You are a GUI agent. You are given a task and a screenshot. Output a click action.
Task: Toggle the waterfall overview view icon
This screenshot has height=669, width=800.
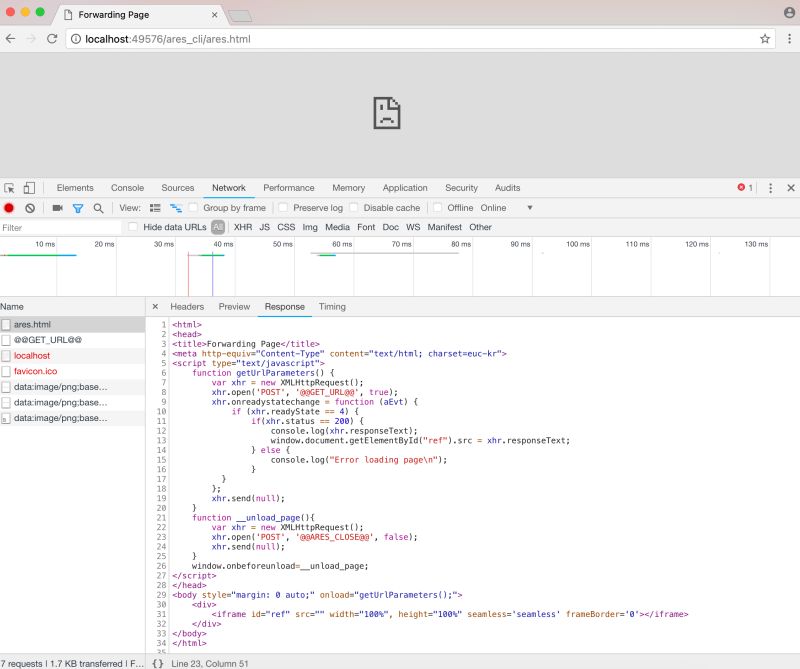(176, 208)
